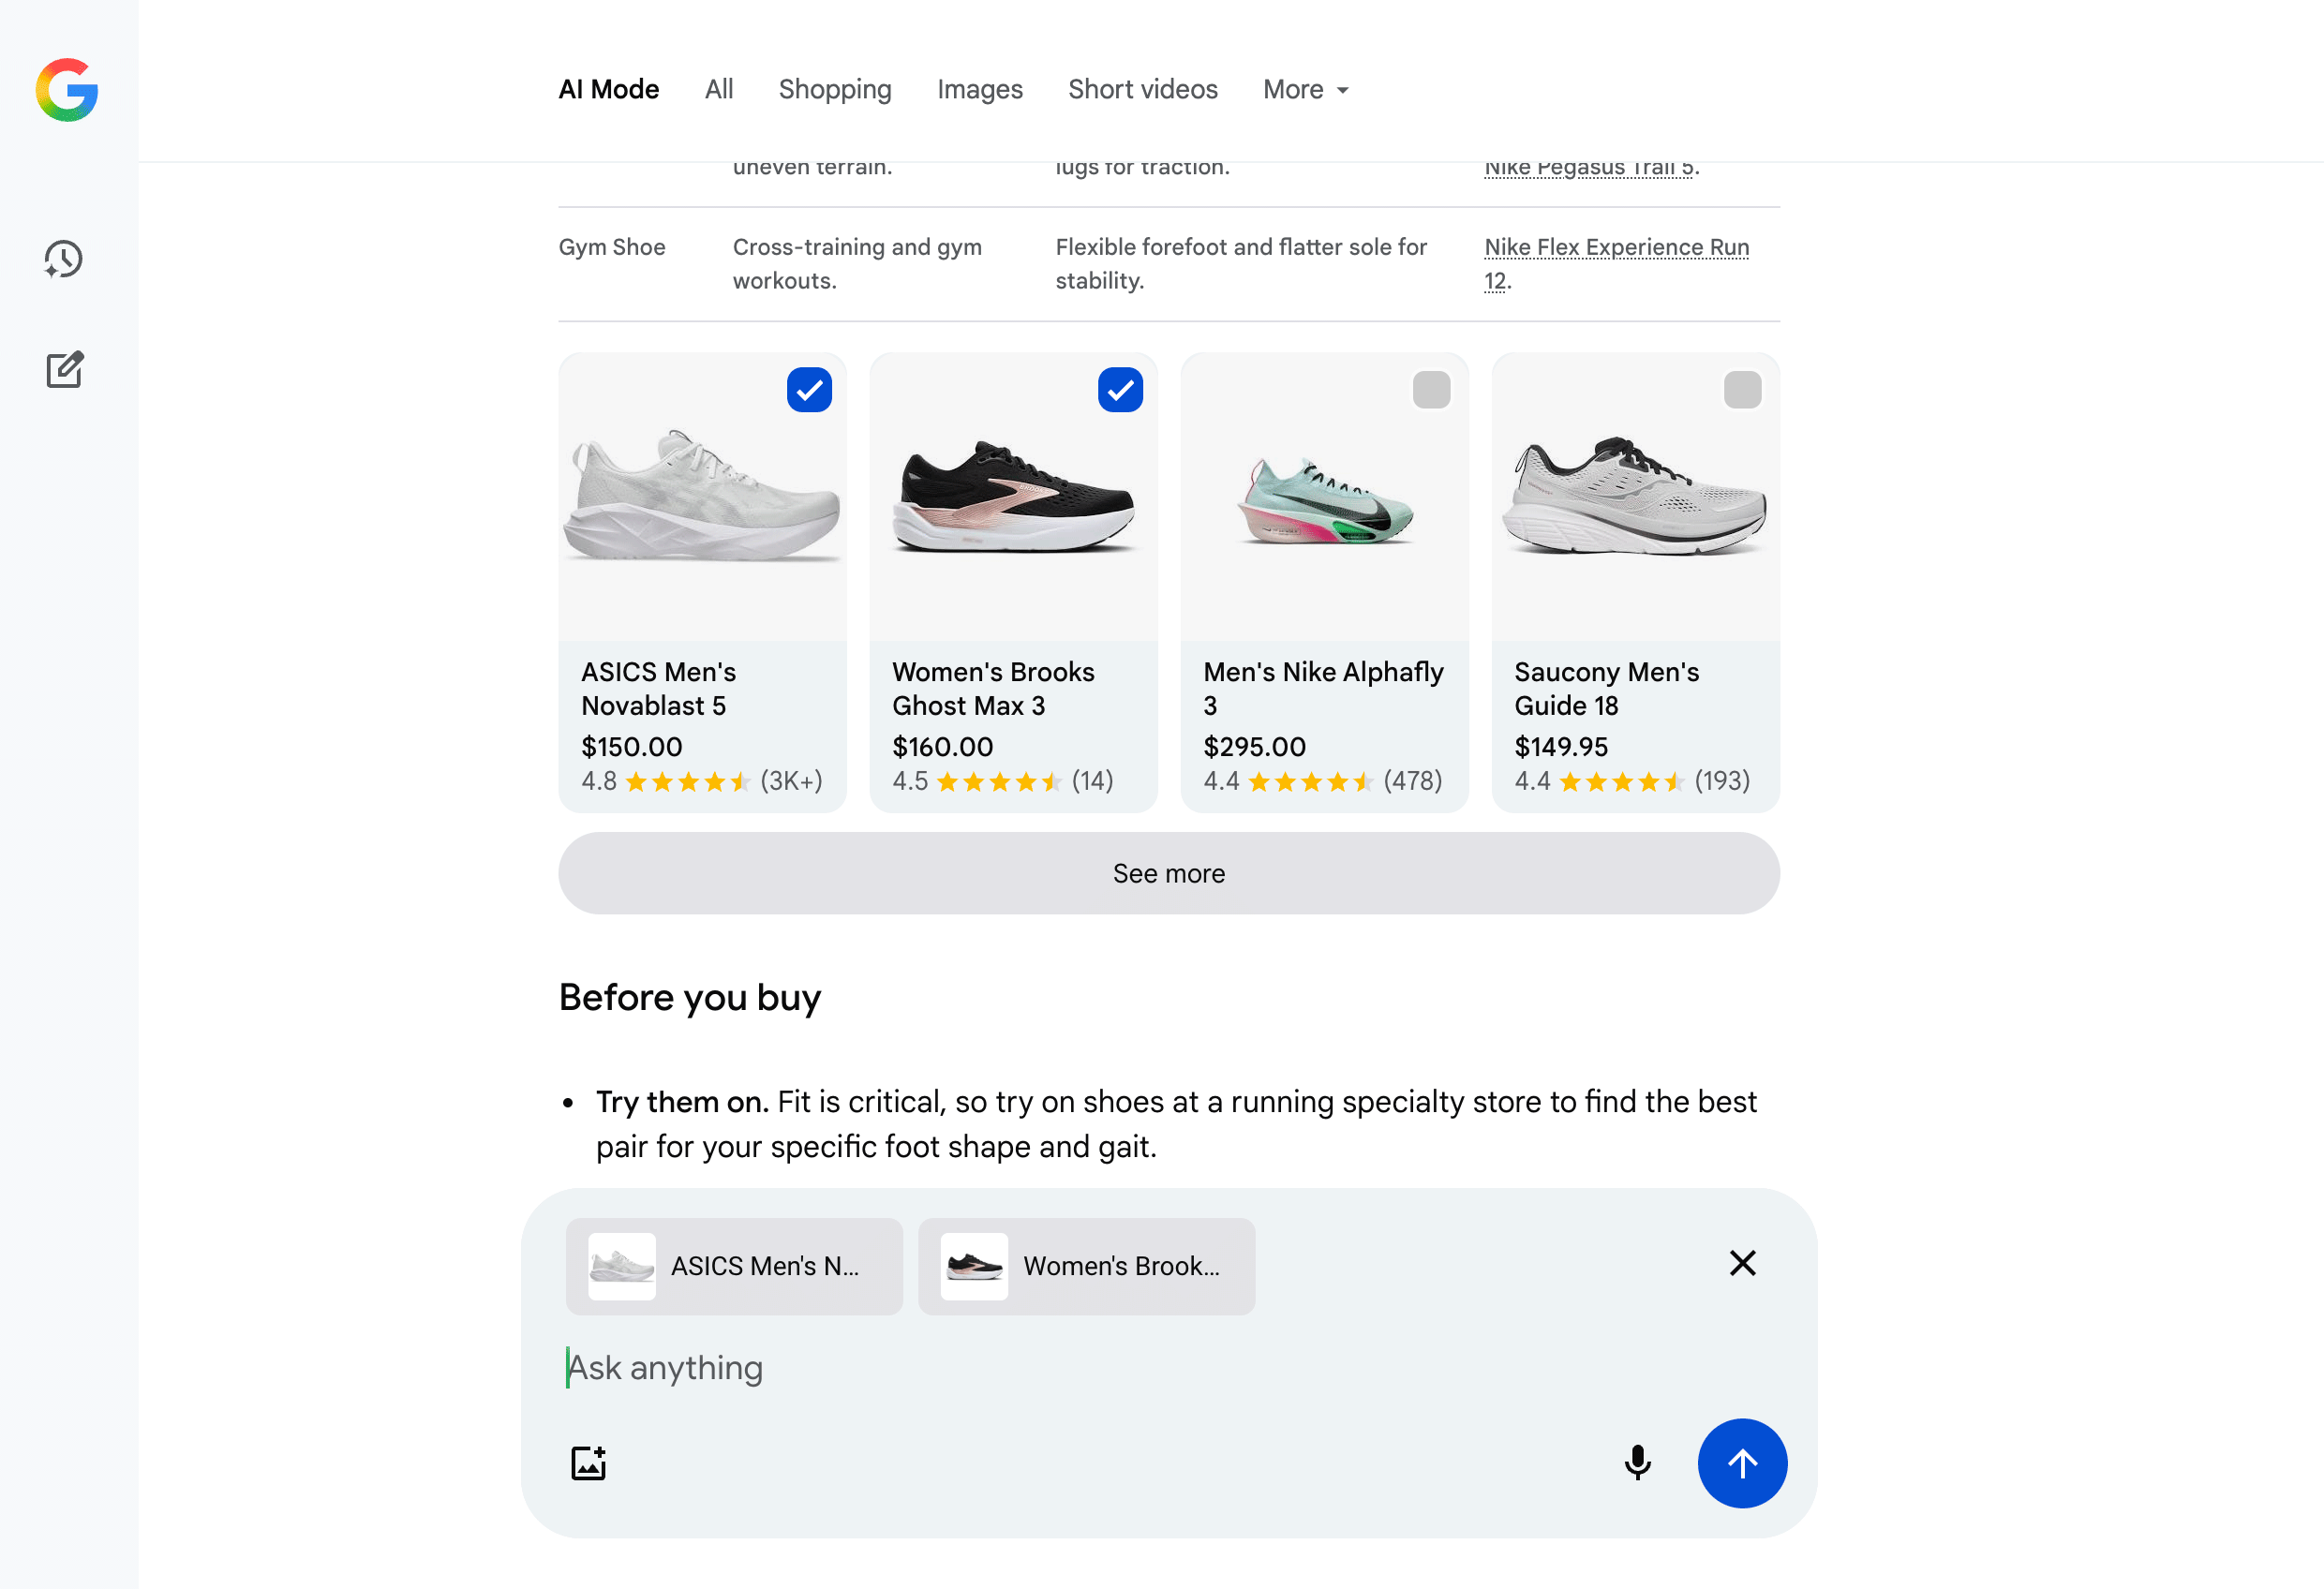Viewport: 2324px width, 1589px height.
Task: Switch to the Shopping tab
Action: pos(835,89)
